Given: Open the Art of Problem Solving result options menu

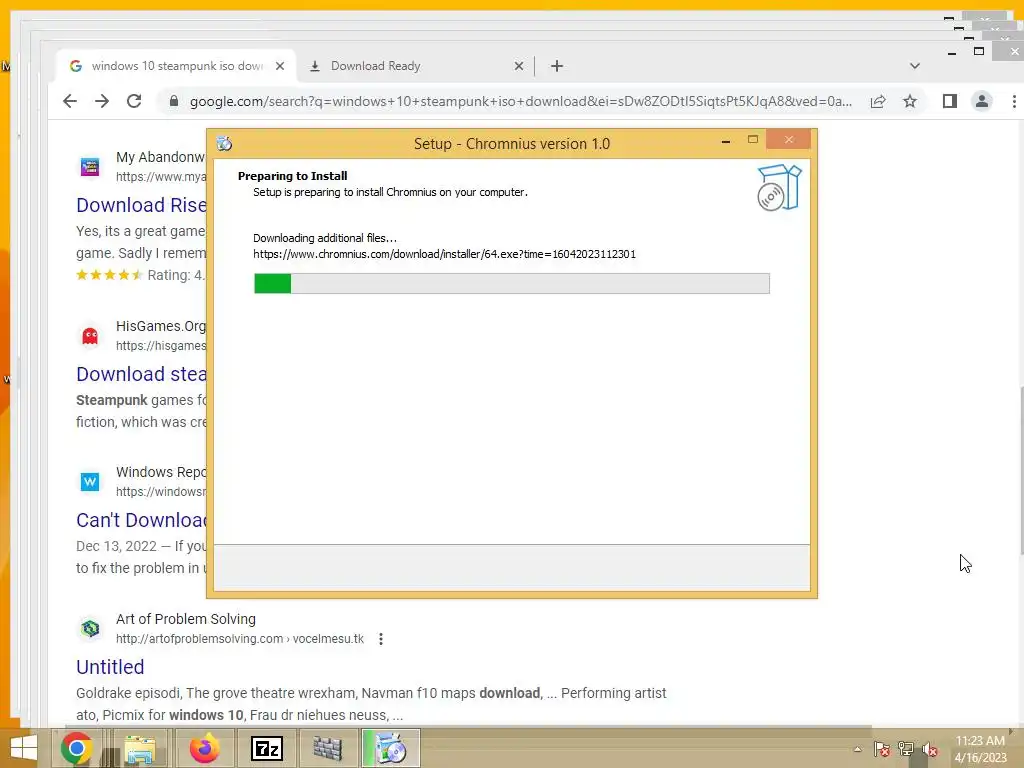Looking at the screenshot, I should pyautogui.click(x=381, y=639).
